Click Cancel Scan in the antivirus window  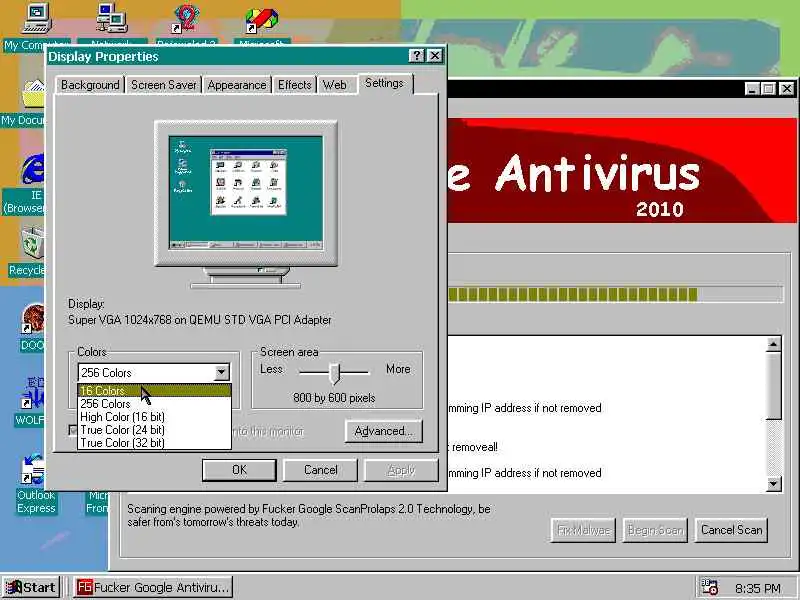click(732, 530)
